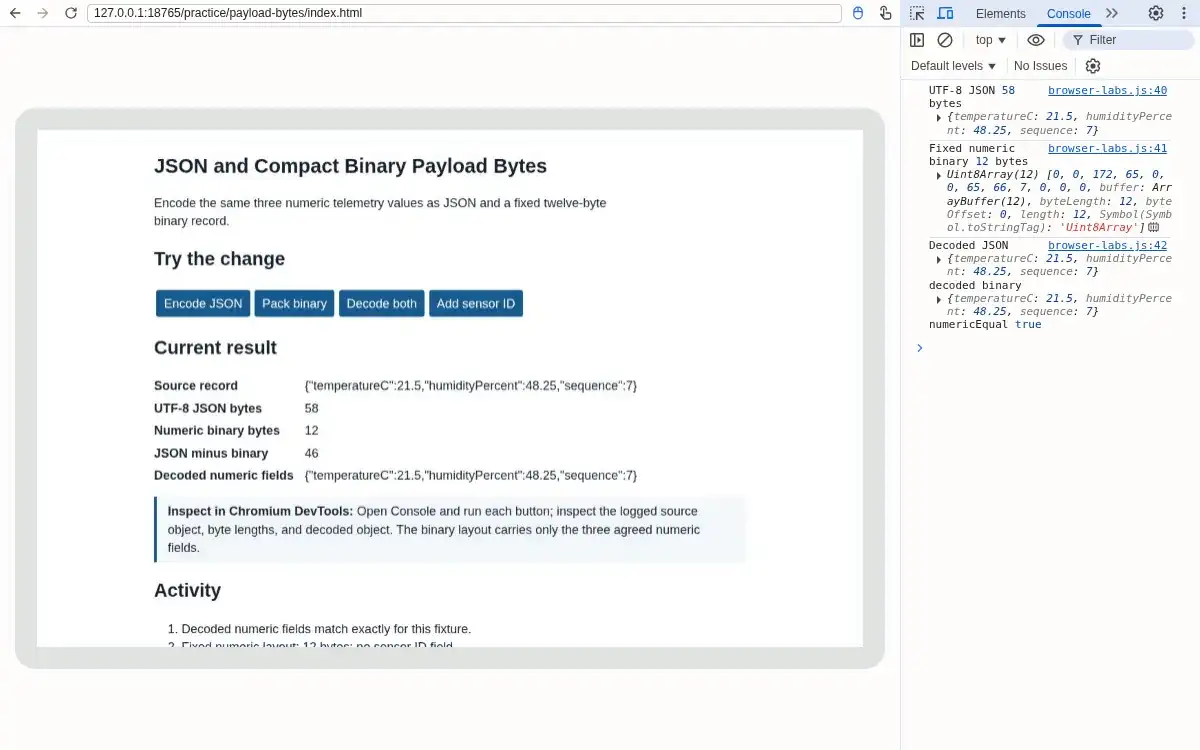
Task: Open the array viewer icon after 'Uint8Array'
Action: (1153, 228)
